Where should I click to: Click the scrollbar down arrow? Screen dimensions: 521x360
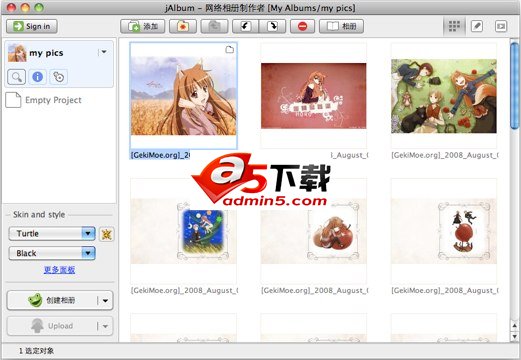coord(514,336)
